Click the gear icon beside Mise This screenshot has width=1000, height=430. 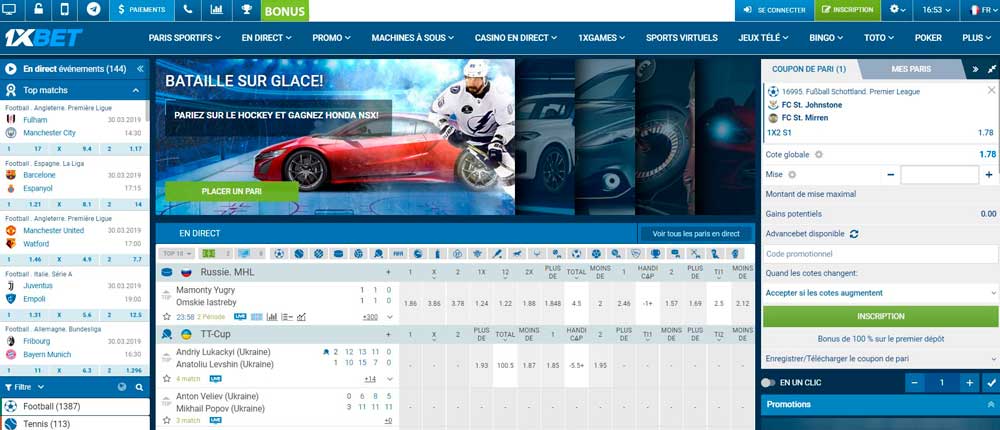[x=792, y=174]
